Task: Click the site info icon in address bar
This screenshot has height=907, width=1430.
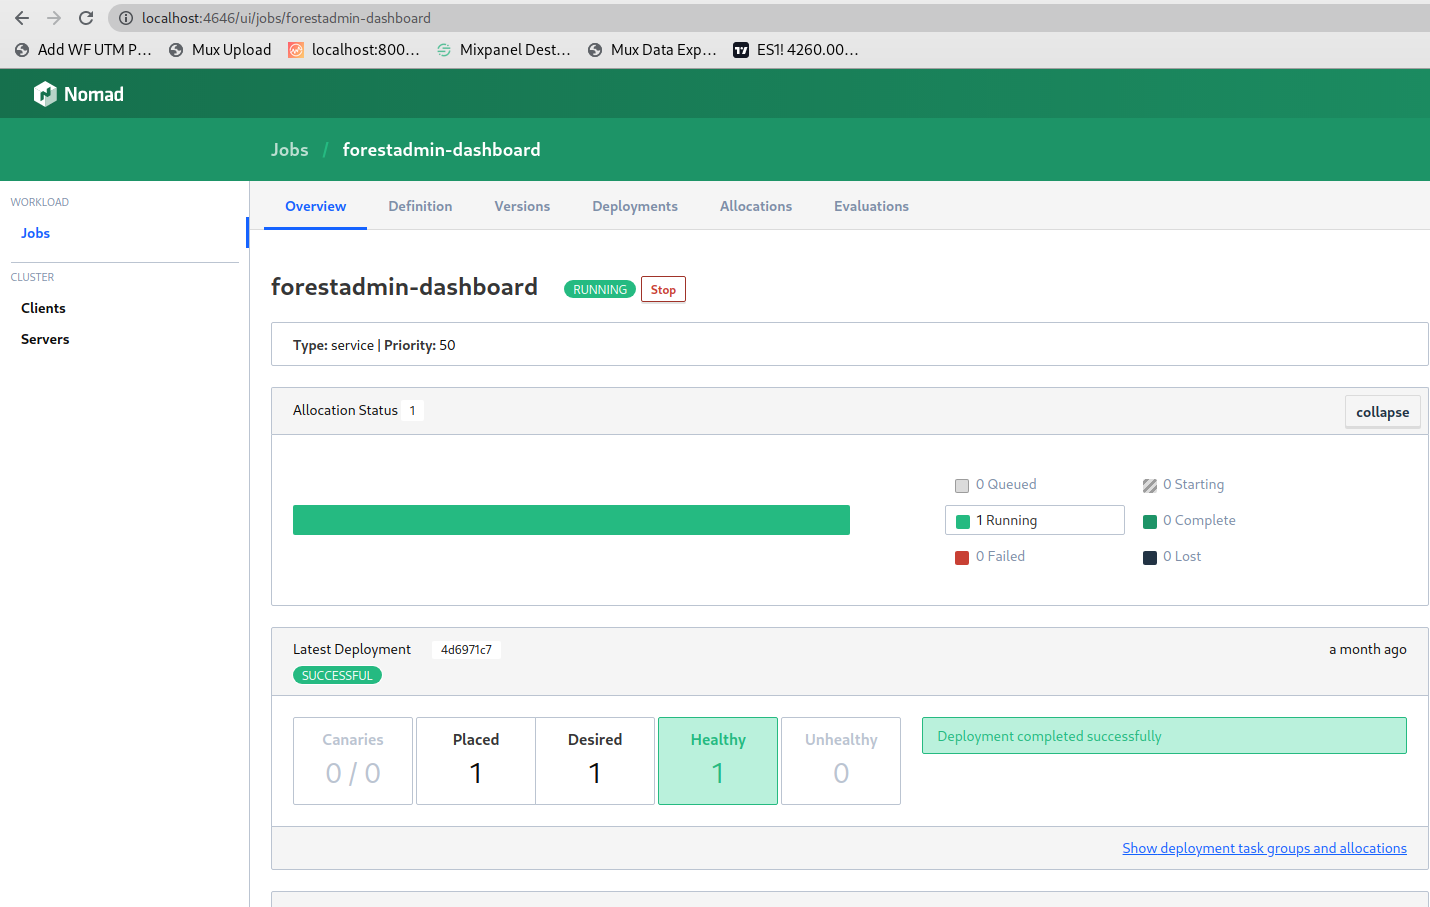Action: click(x=126, y=18)
